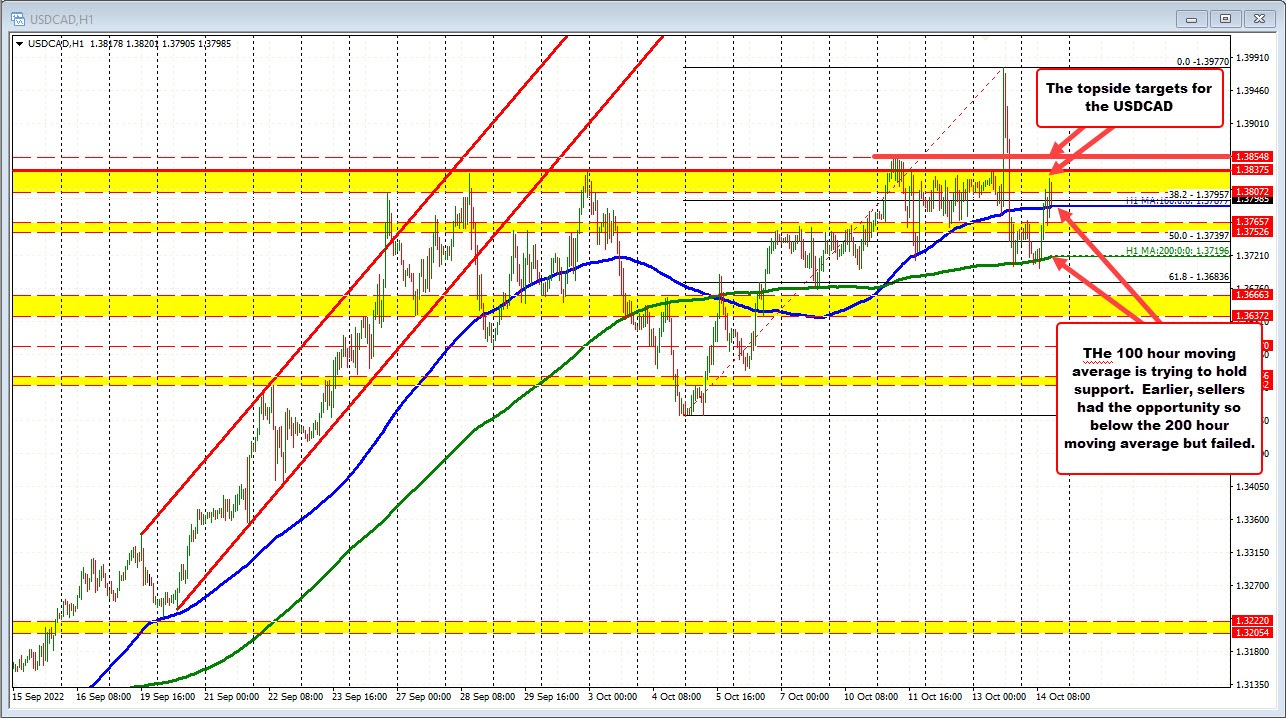Select the H1 MA:200 1.37196 indicator label
Image resolution: width=1286 pixels, height=718 pixels.
(x=1176, y=251)
